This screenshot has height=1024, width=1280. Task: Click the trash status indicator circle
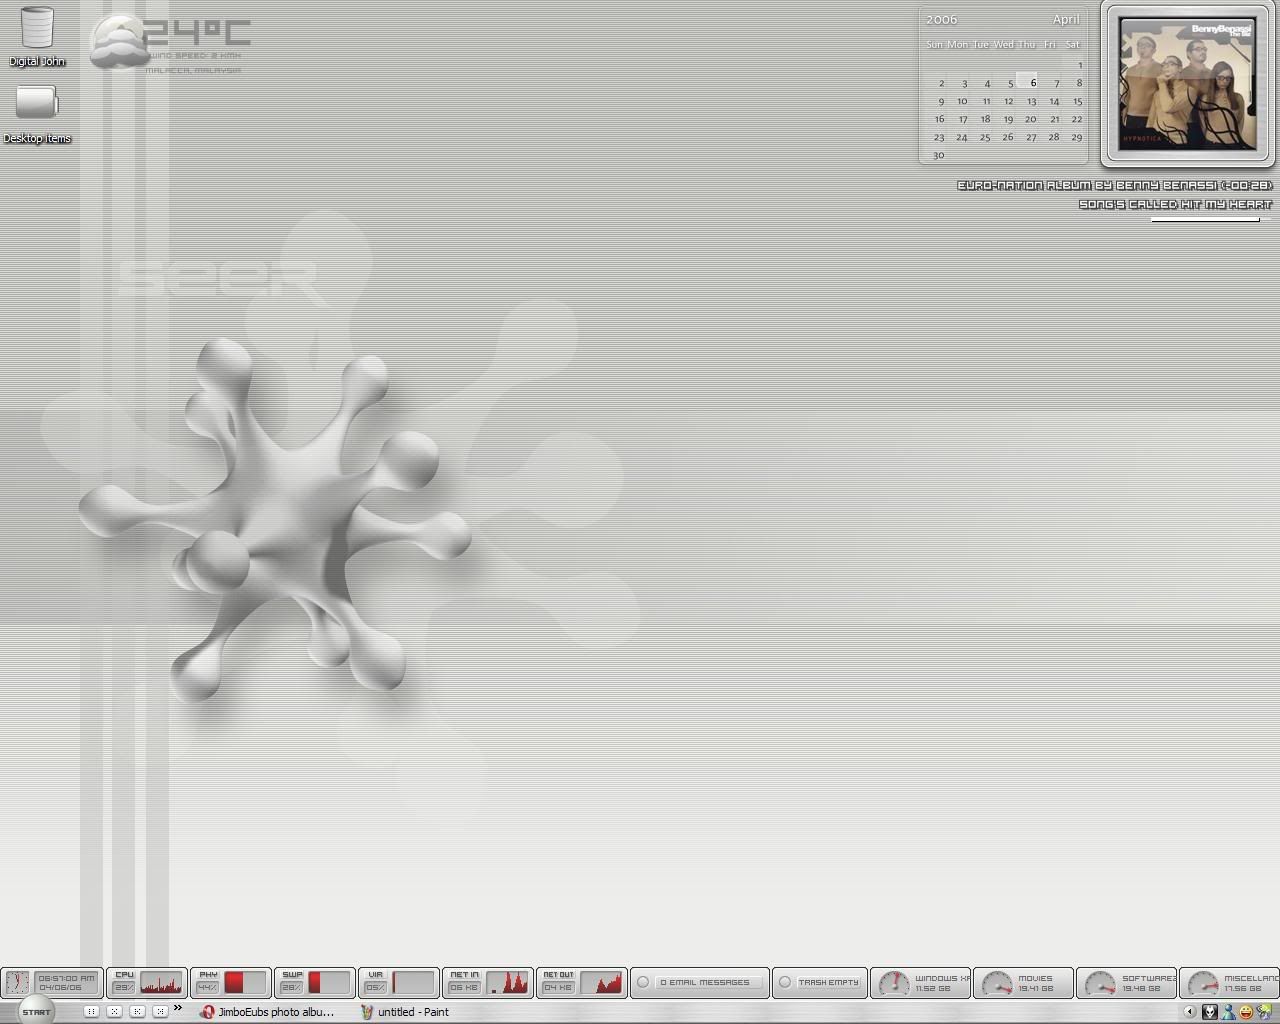pos(785,982)
